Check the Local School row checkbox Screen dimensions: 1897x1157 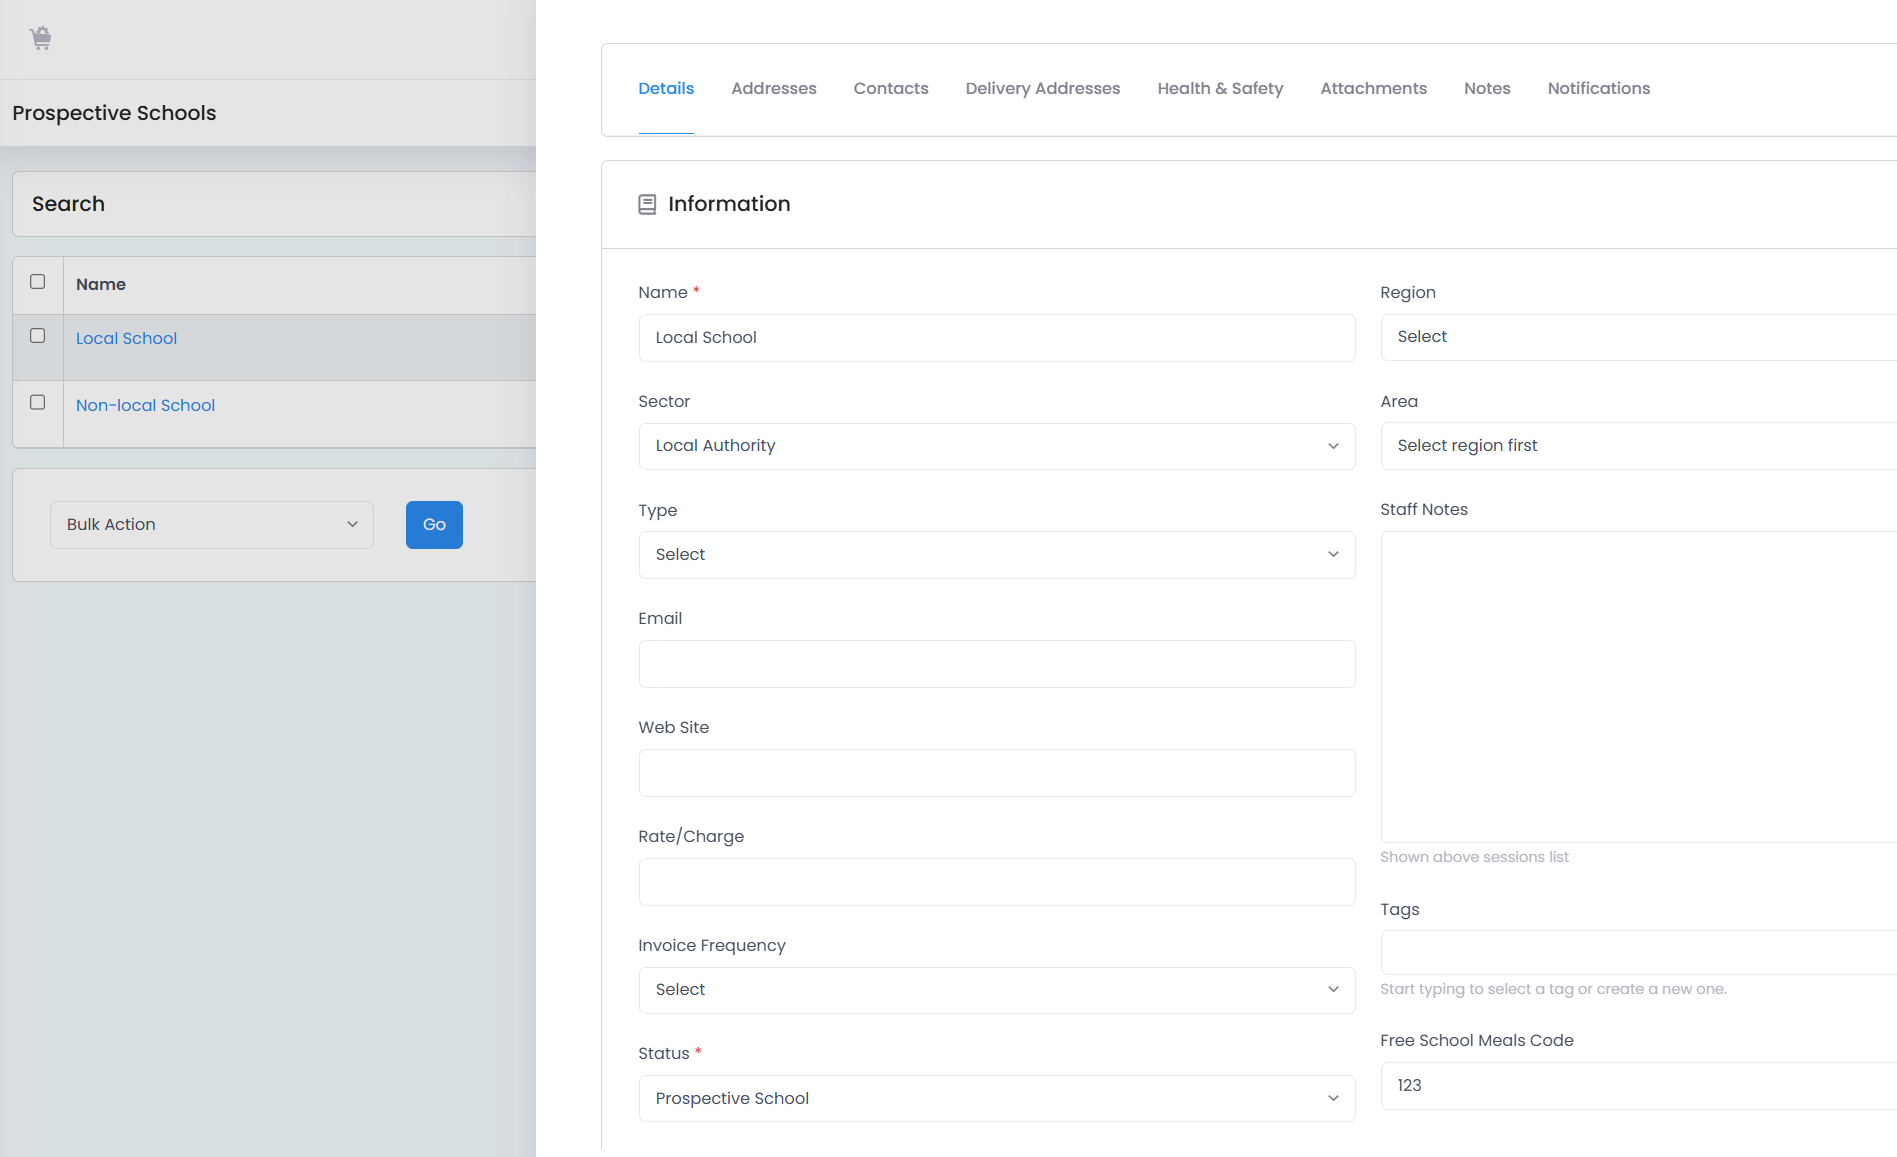[38, 336]
